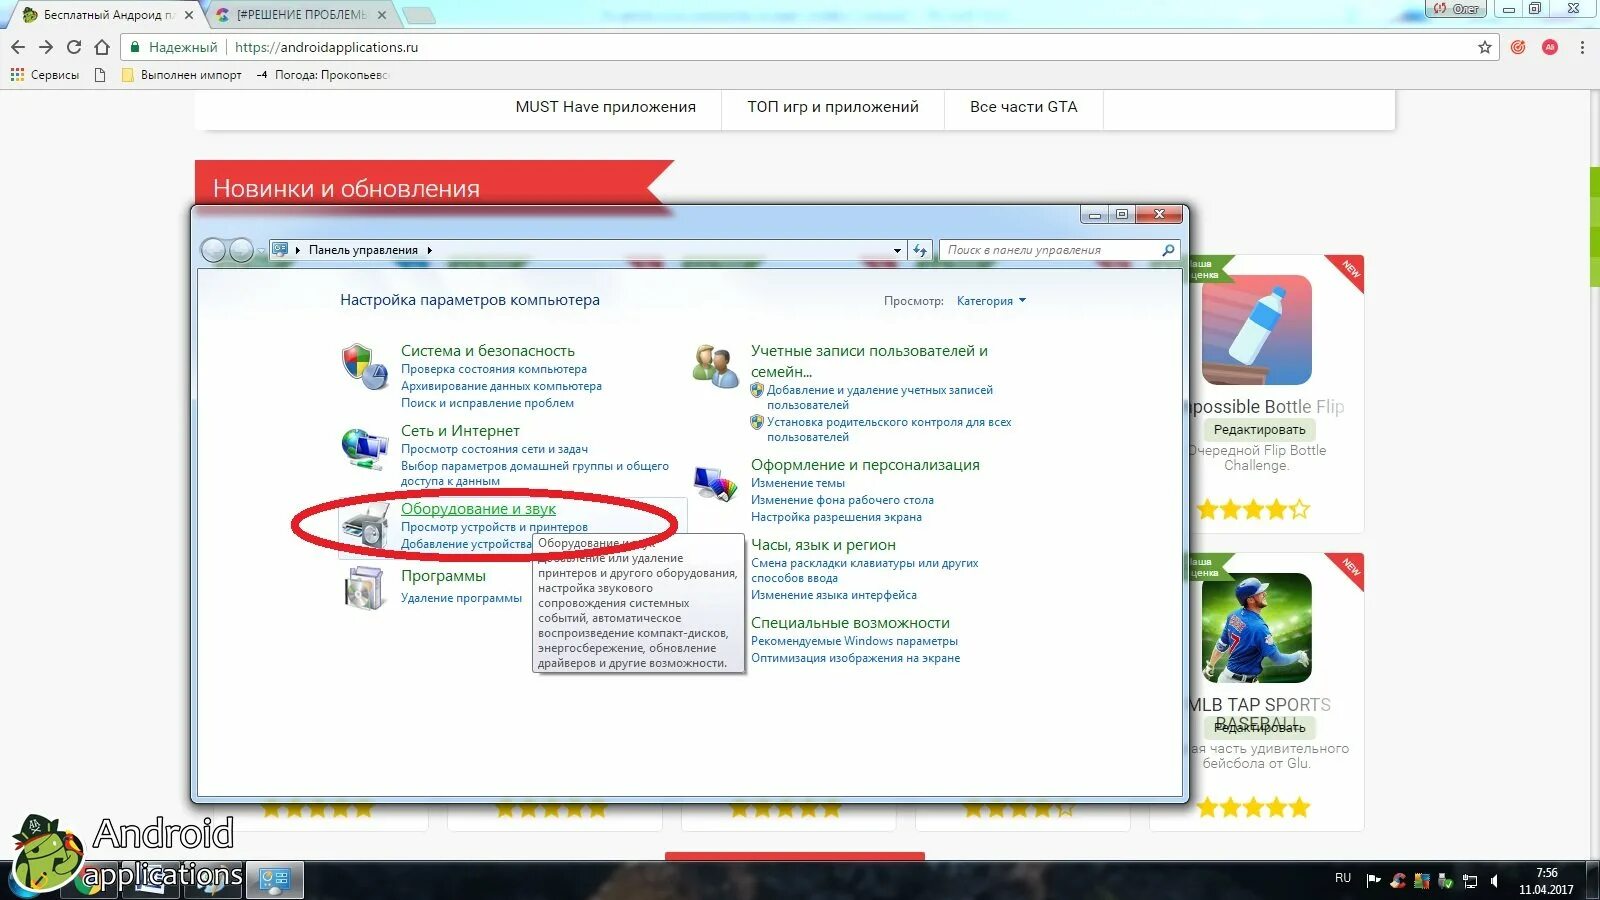Open the Chrome three-dot menu

[x=1582, y=47]
